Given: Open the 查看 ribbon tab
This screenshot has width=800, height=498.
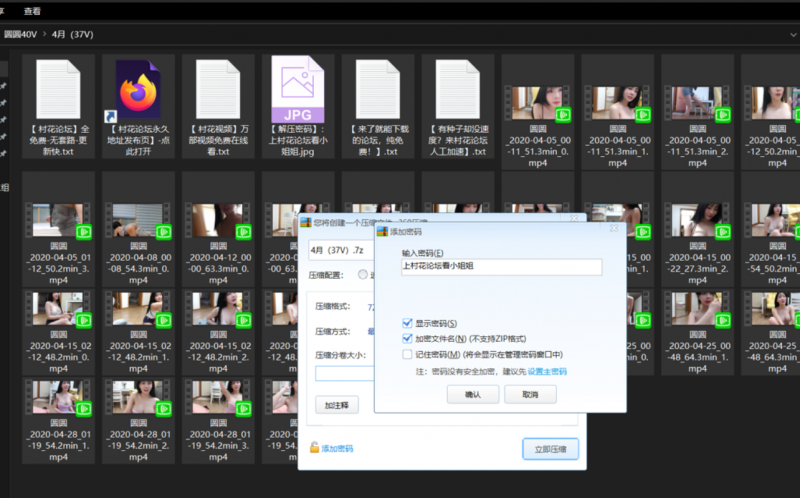Looking at the screenshot, I should pyautogui.click(x=32, y=11).
